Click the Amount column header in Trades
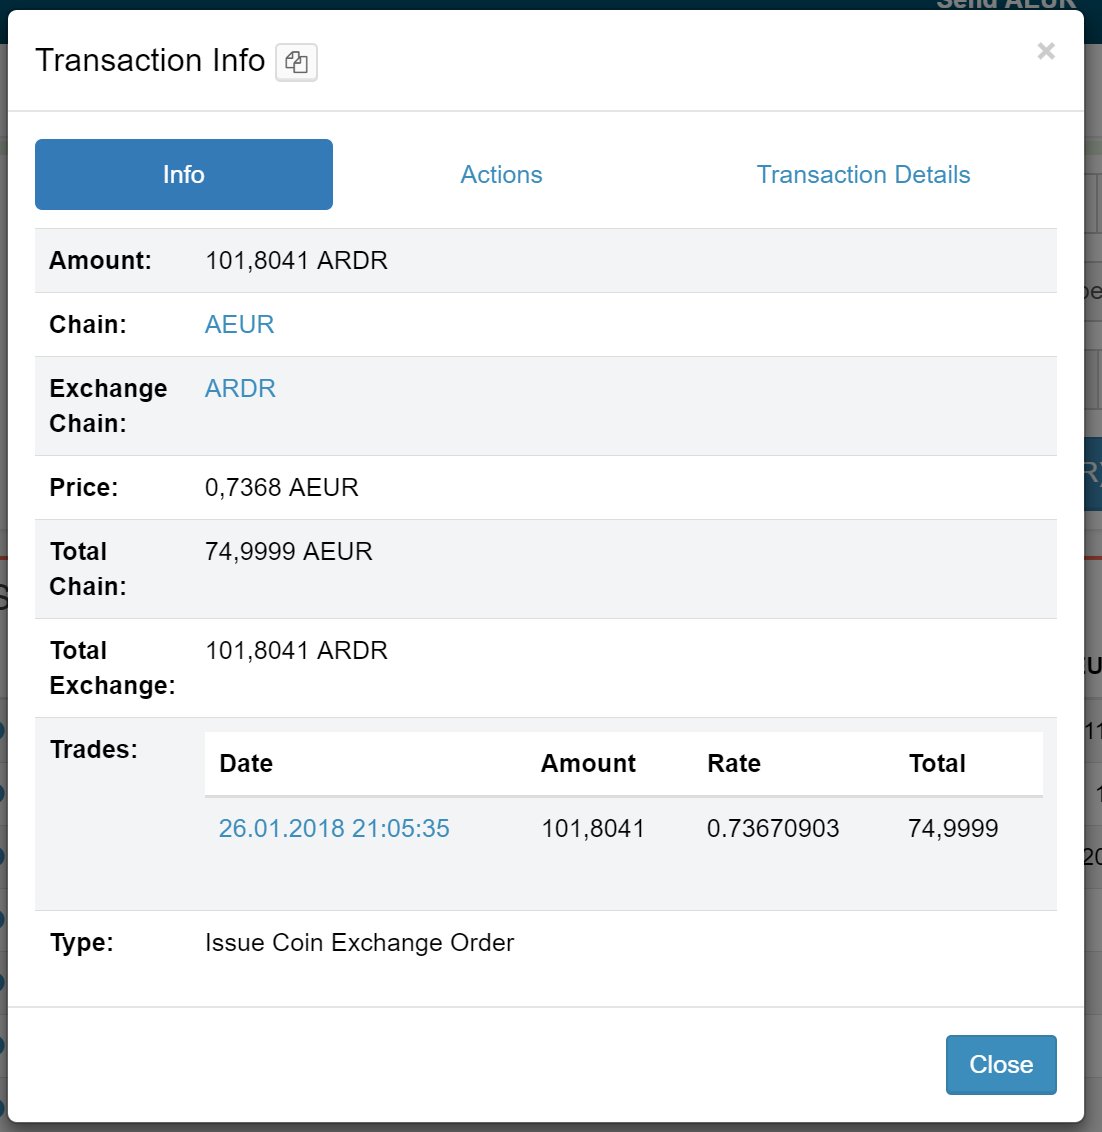This screenshot has height=1132, width=1102. tap(588, 764)
